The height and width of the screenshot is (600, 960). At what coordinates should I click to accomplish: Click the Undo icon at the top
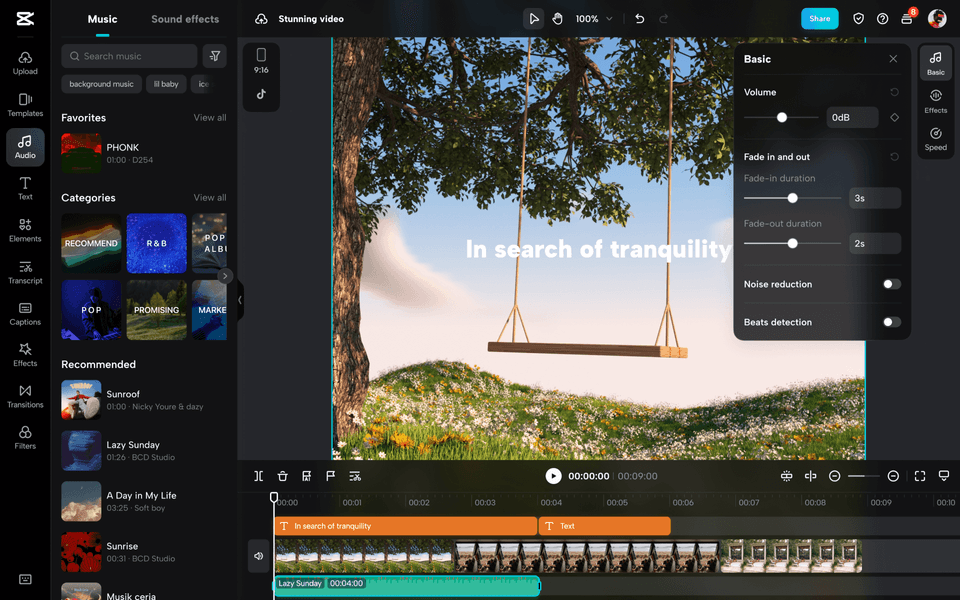641,18
